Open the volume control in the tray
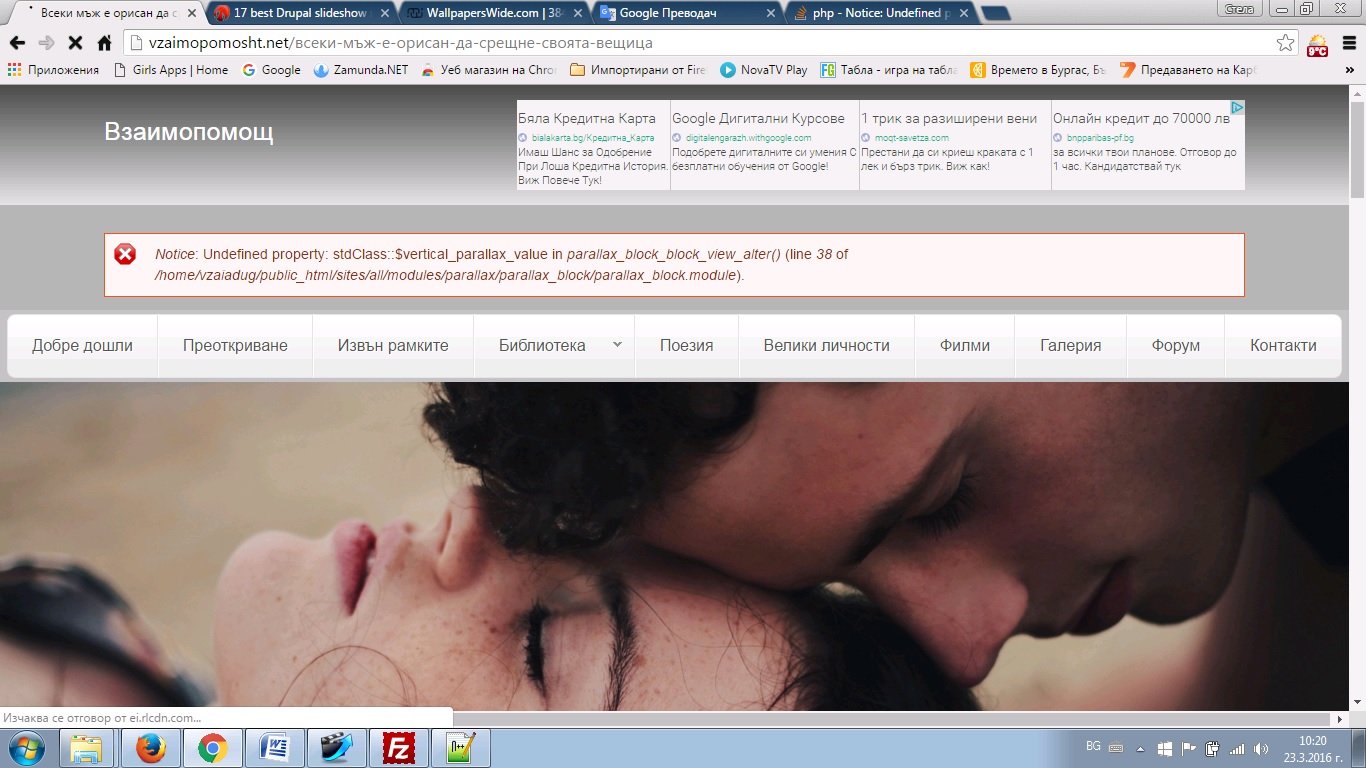 pyautogui.click(x=1261, y=748)
